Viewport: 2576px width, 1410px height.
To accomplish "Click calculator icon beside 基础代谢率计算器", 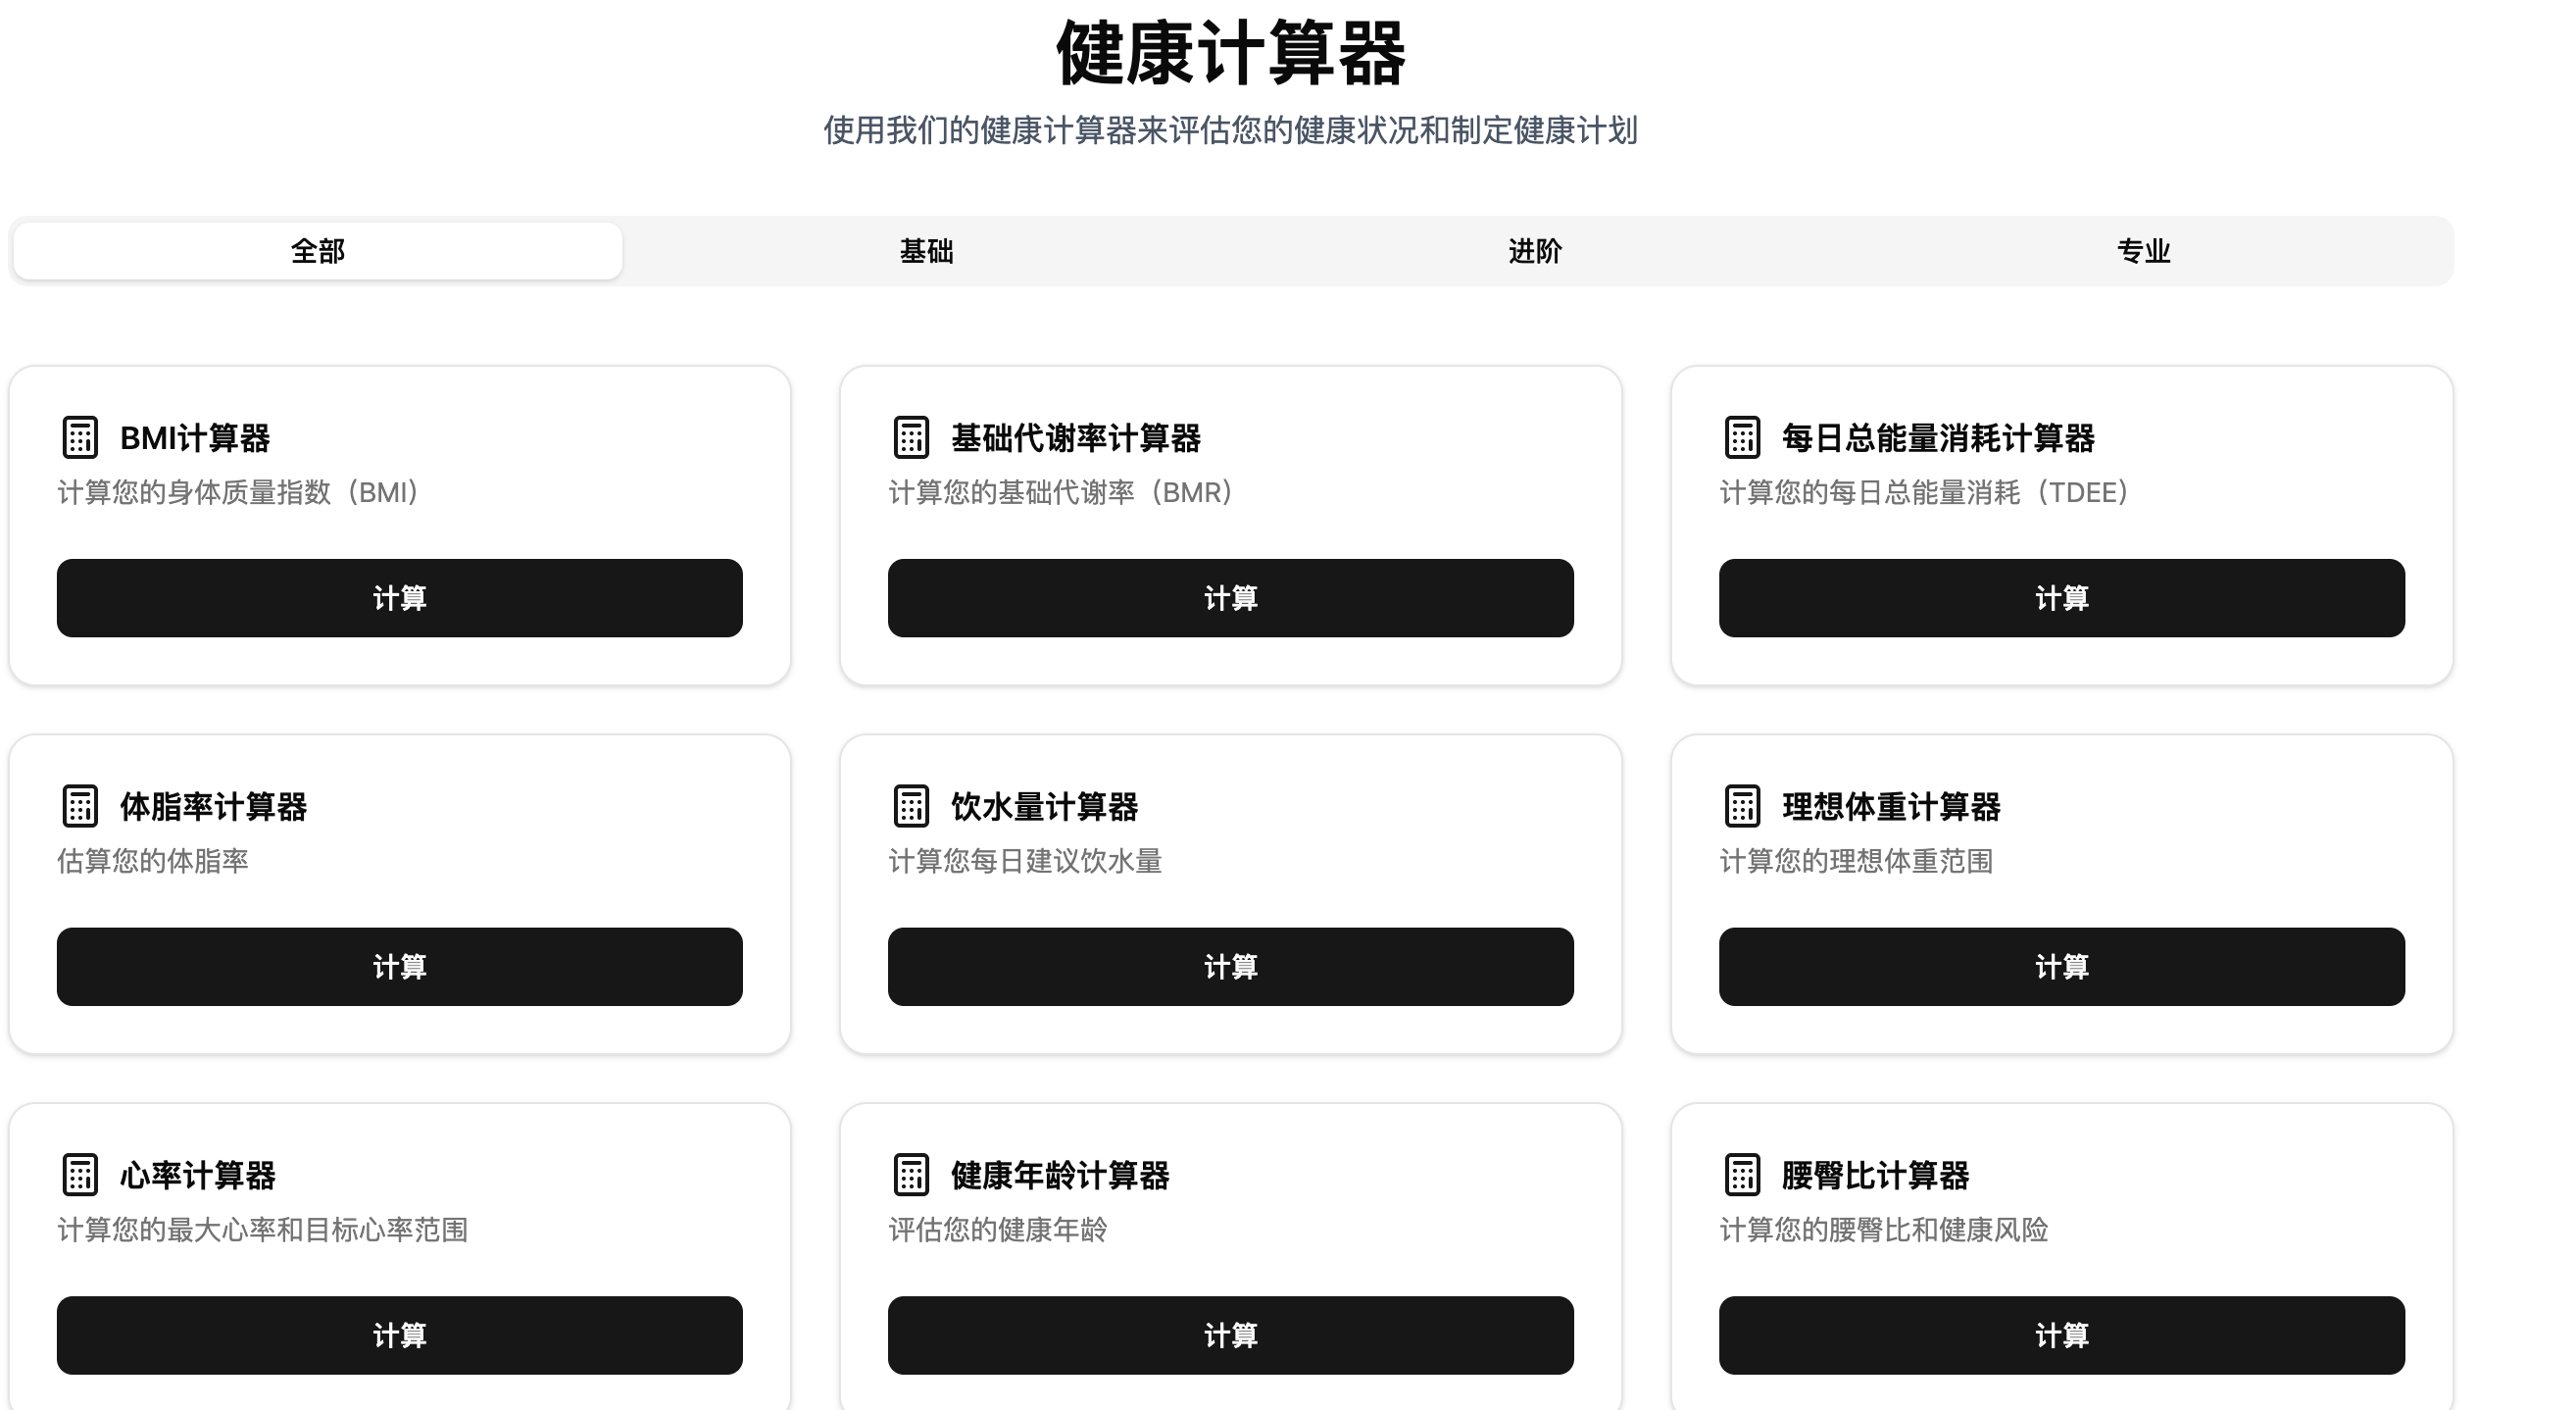I will 911,438.
